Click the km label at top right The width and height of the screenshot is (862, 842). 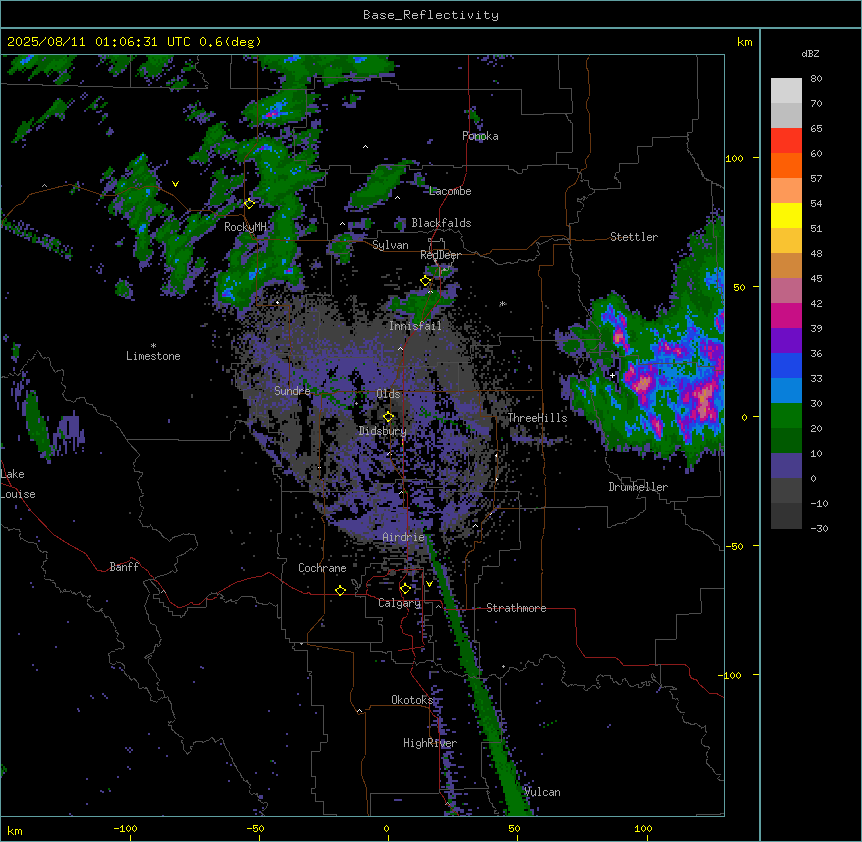(x=744, y=42)
